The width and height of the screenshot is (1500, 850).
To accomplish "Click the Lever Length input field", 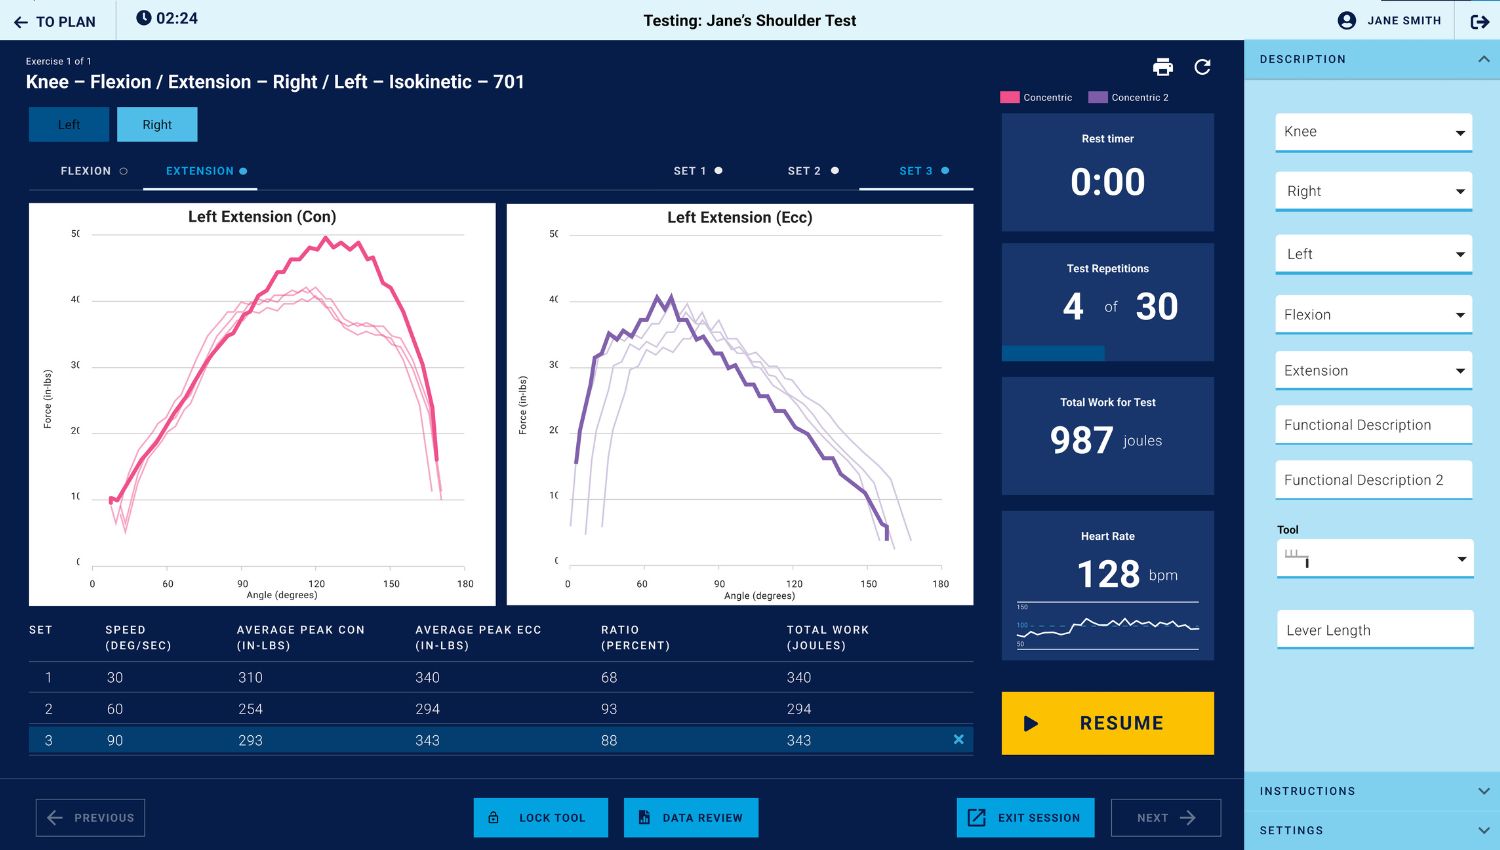I will [x=1374, y=630].
